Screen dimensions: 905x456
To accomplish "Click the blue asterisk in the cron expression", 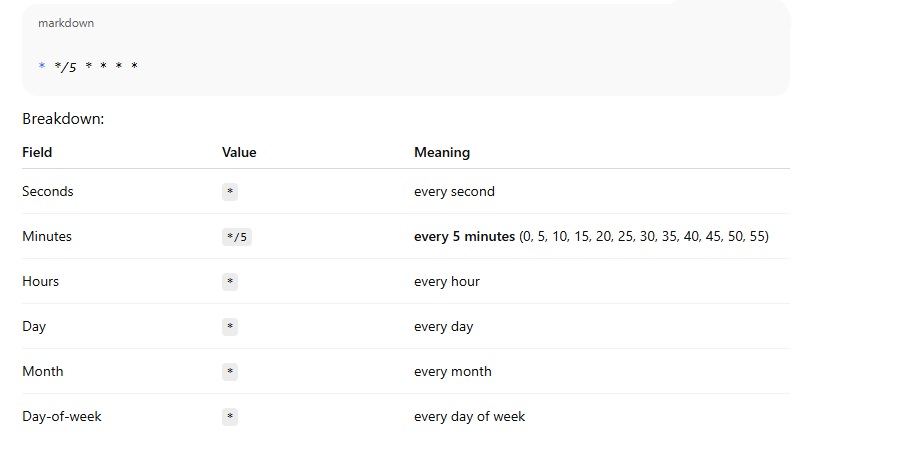I will [42, 67].
